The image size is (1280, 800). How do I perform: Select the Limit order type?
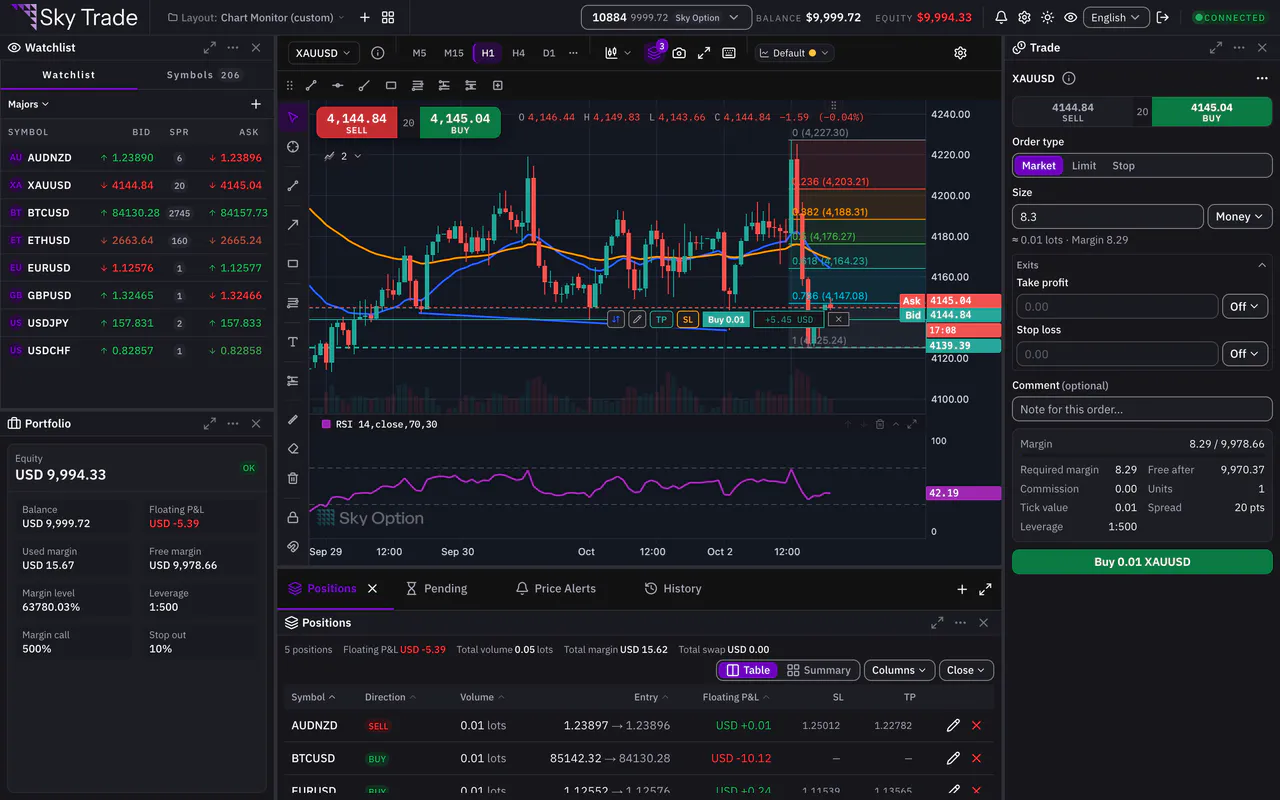(x=1084, y=166)
